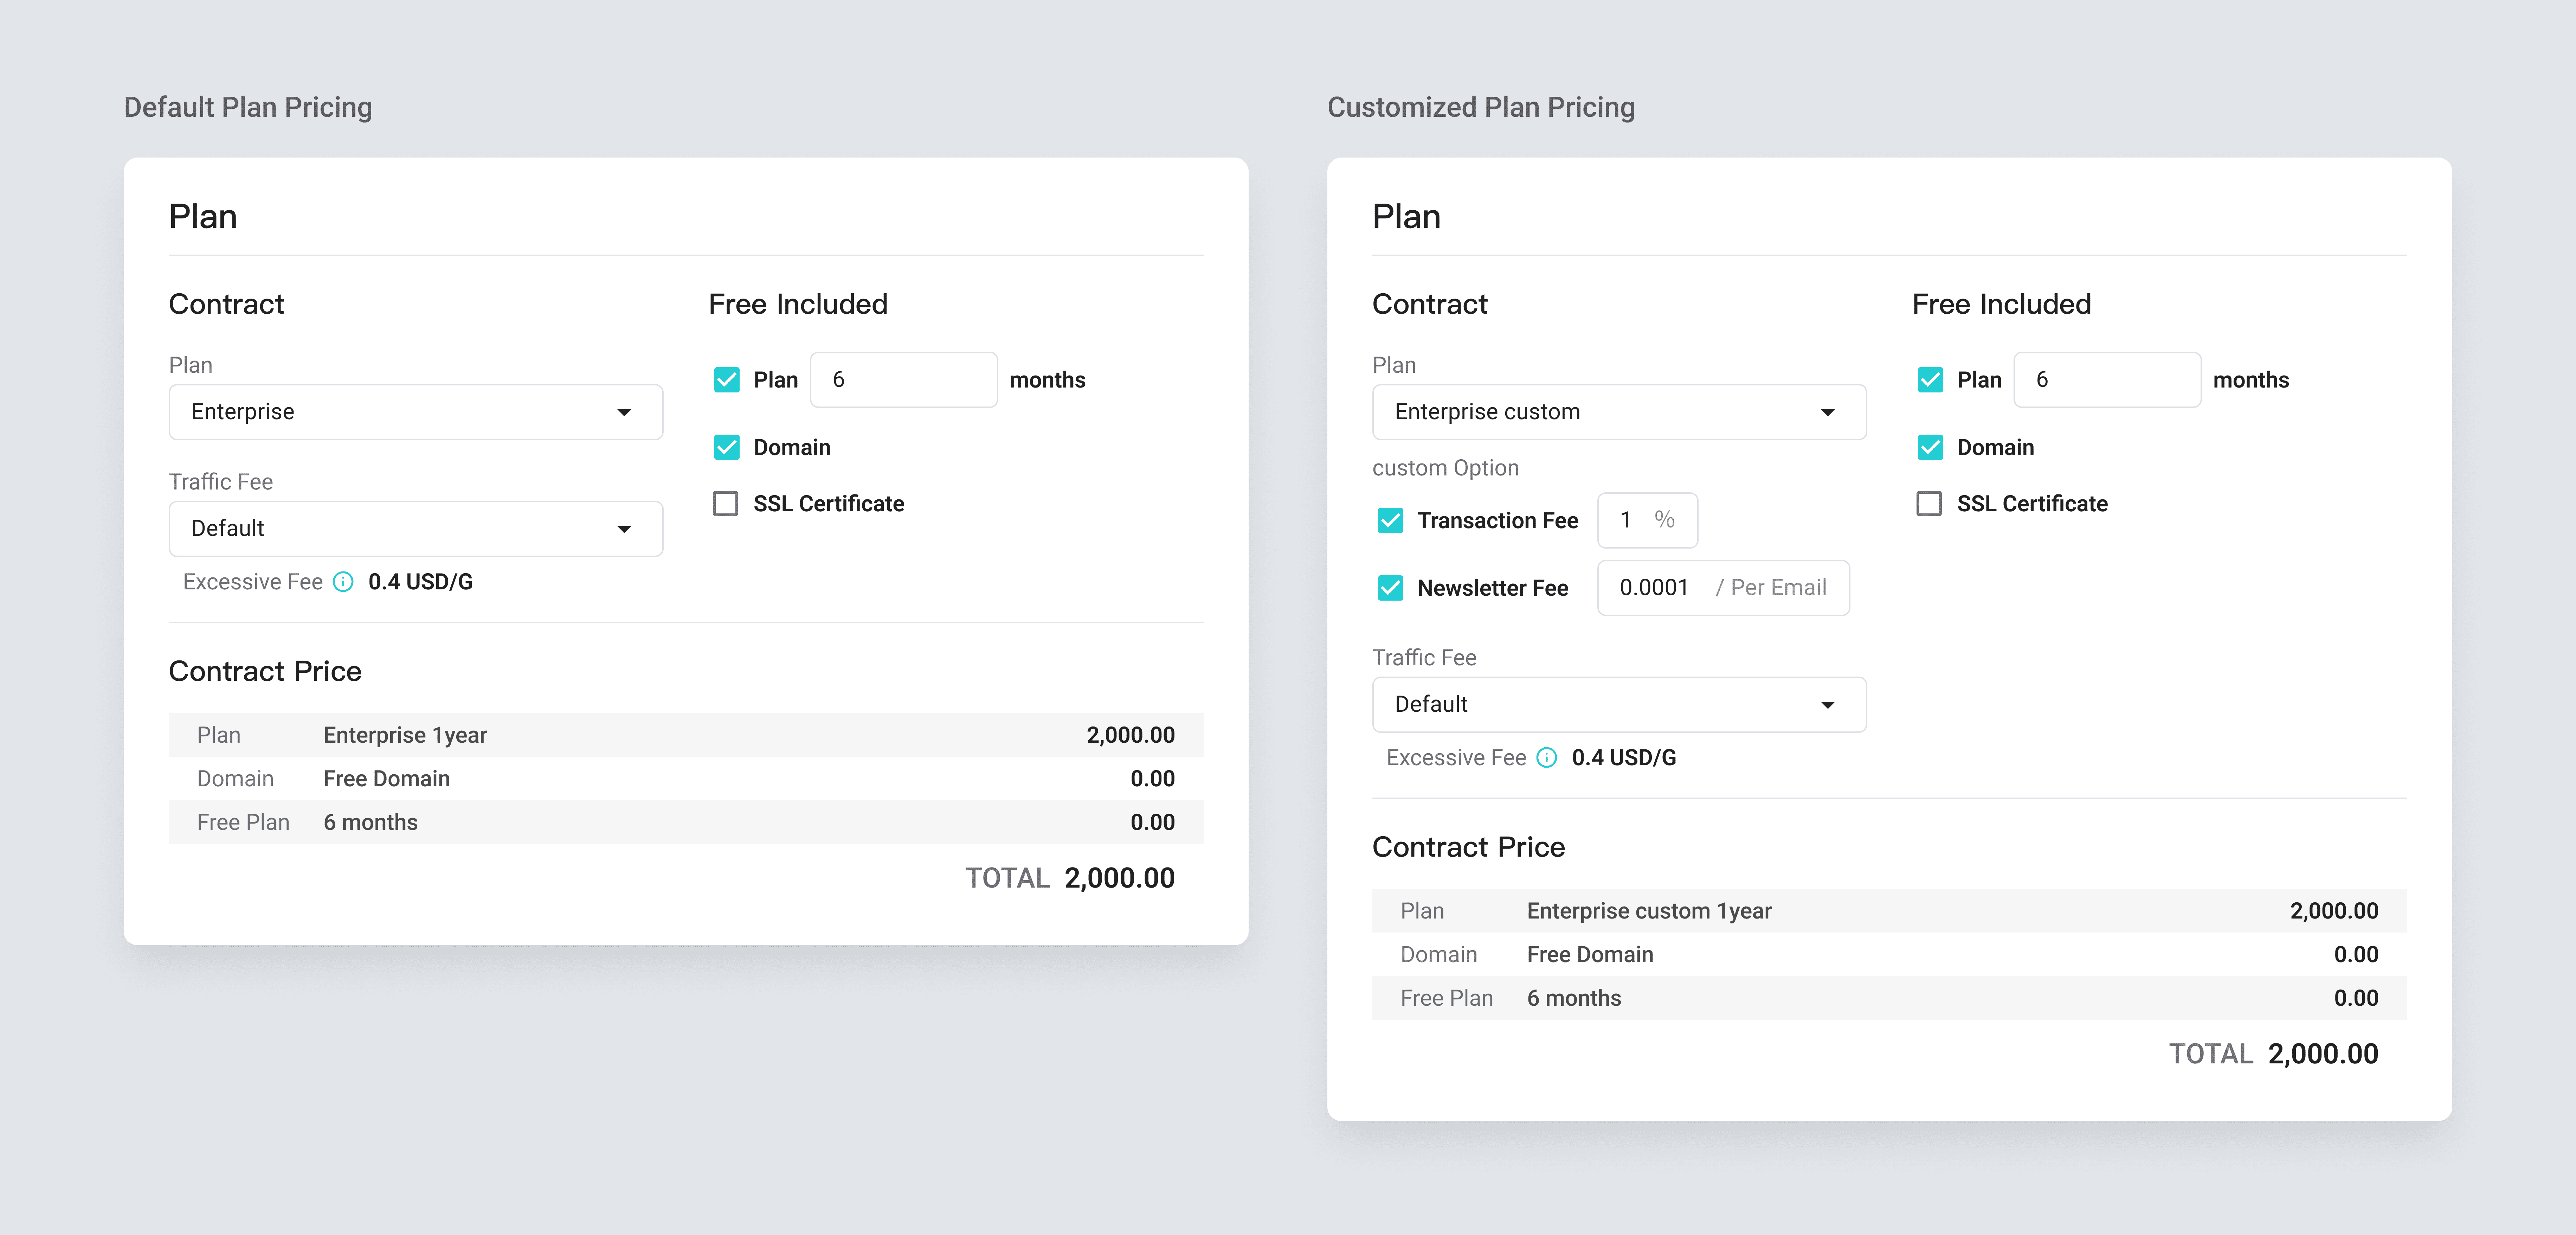The width and height of the screenshot is (2576, 1235).
Task: Click the Excessive Fee info icon in Default Plan
Action: (343, 582)
